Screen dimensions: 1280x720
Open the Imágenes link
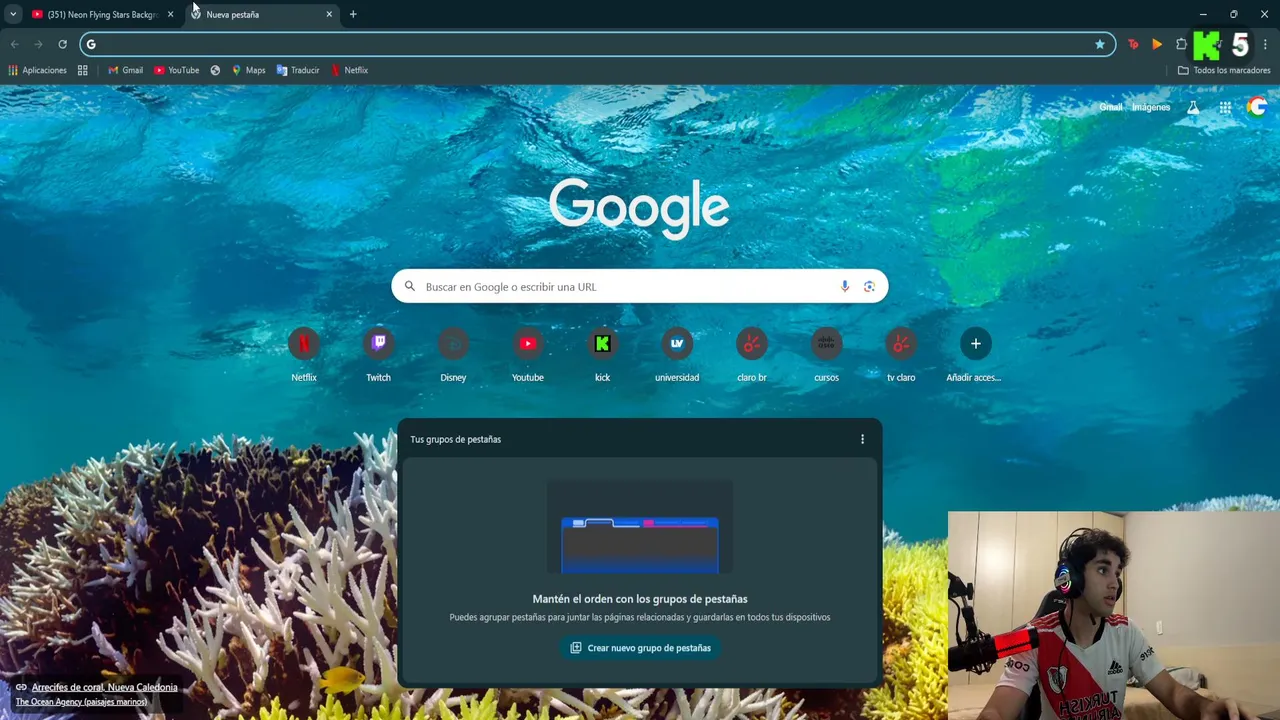pos(1151,107)
